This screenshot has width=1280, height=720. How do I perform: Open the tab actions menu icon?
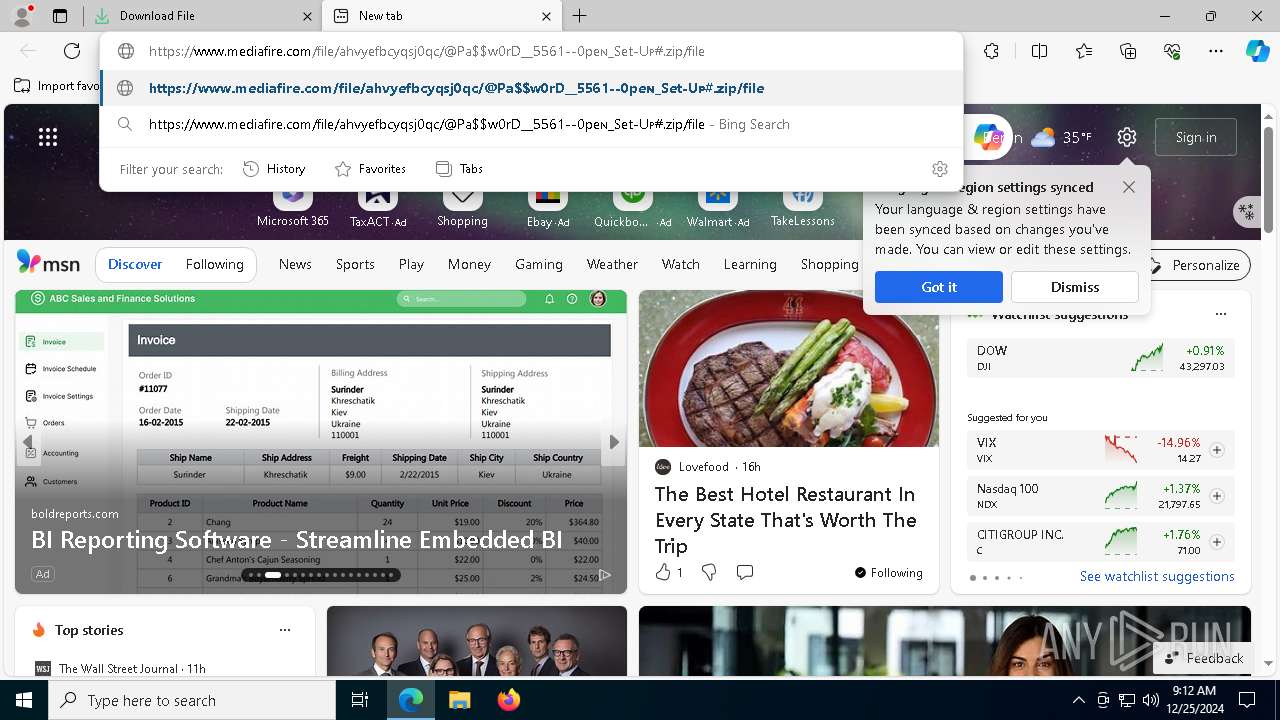tap(60, 16)
